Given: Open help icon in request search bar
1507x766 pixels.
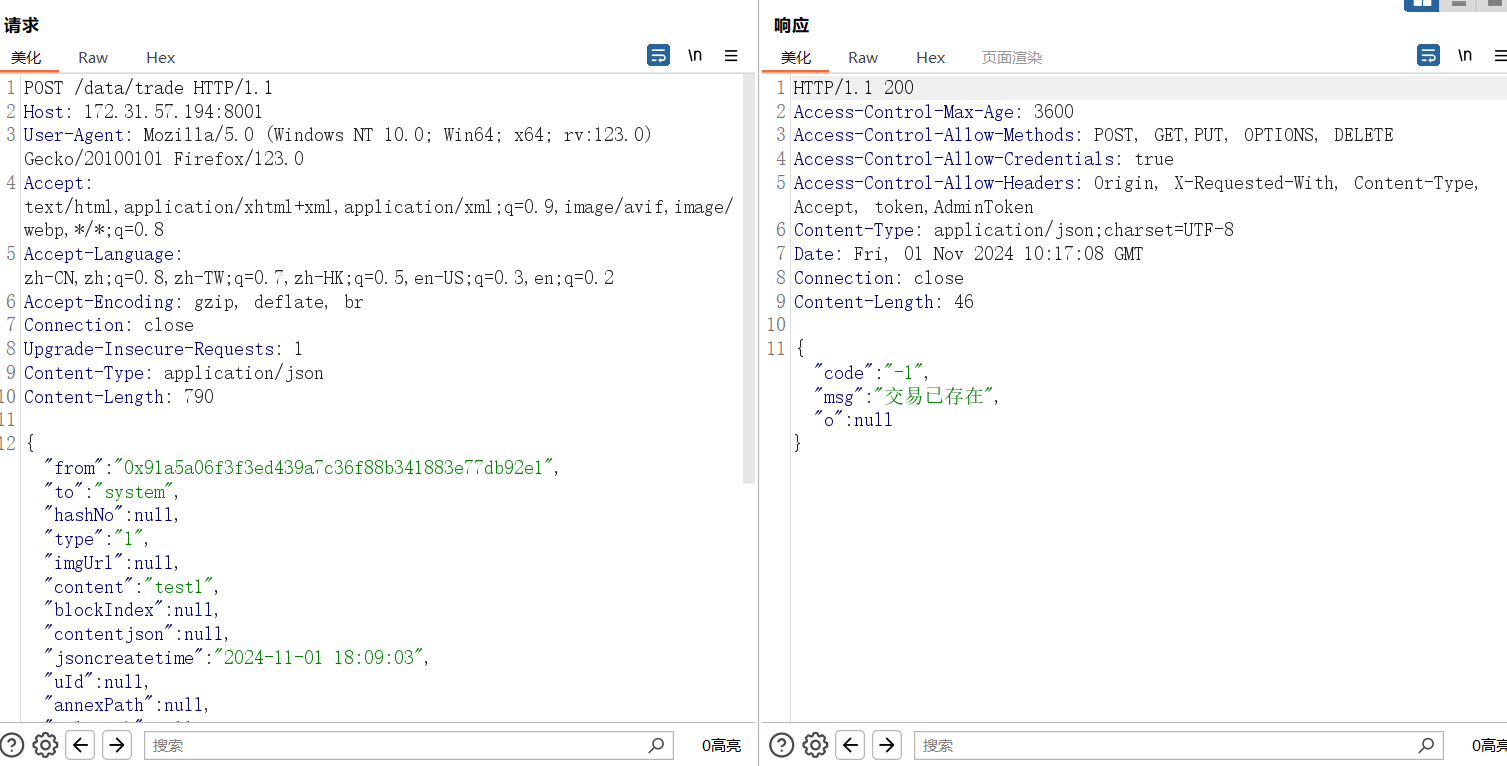Looking at the screenshot, I should [x=12, y=745].
